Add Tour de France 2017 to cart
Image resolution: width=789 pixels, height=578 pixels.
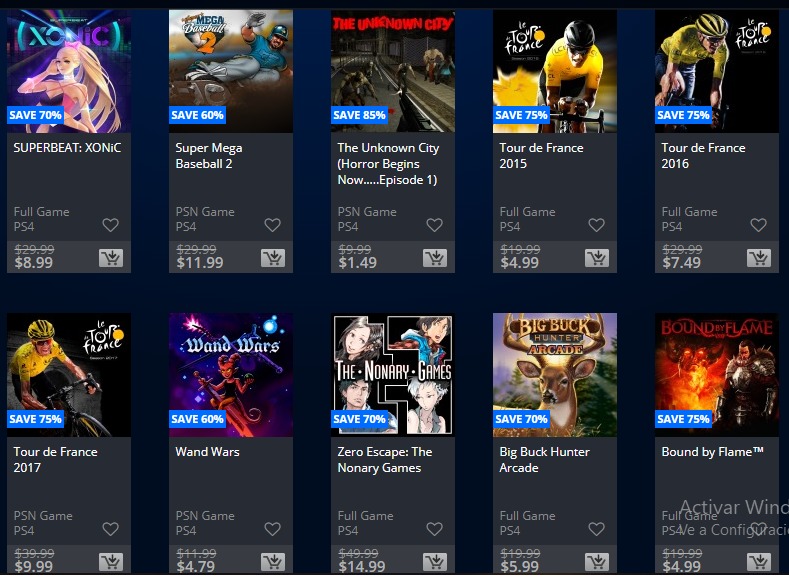[x=111, y=562]
